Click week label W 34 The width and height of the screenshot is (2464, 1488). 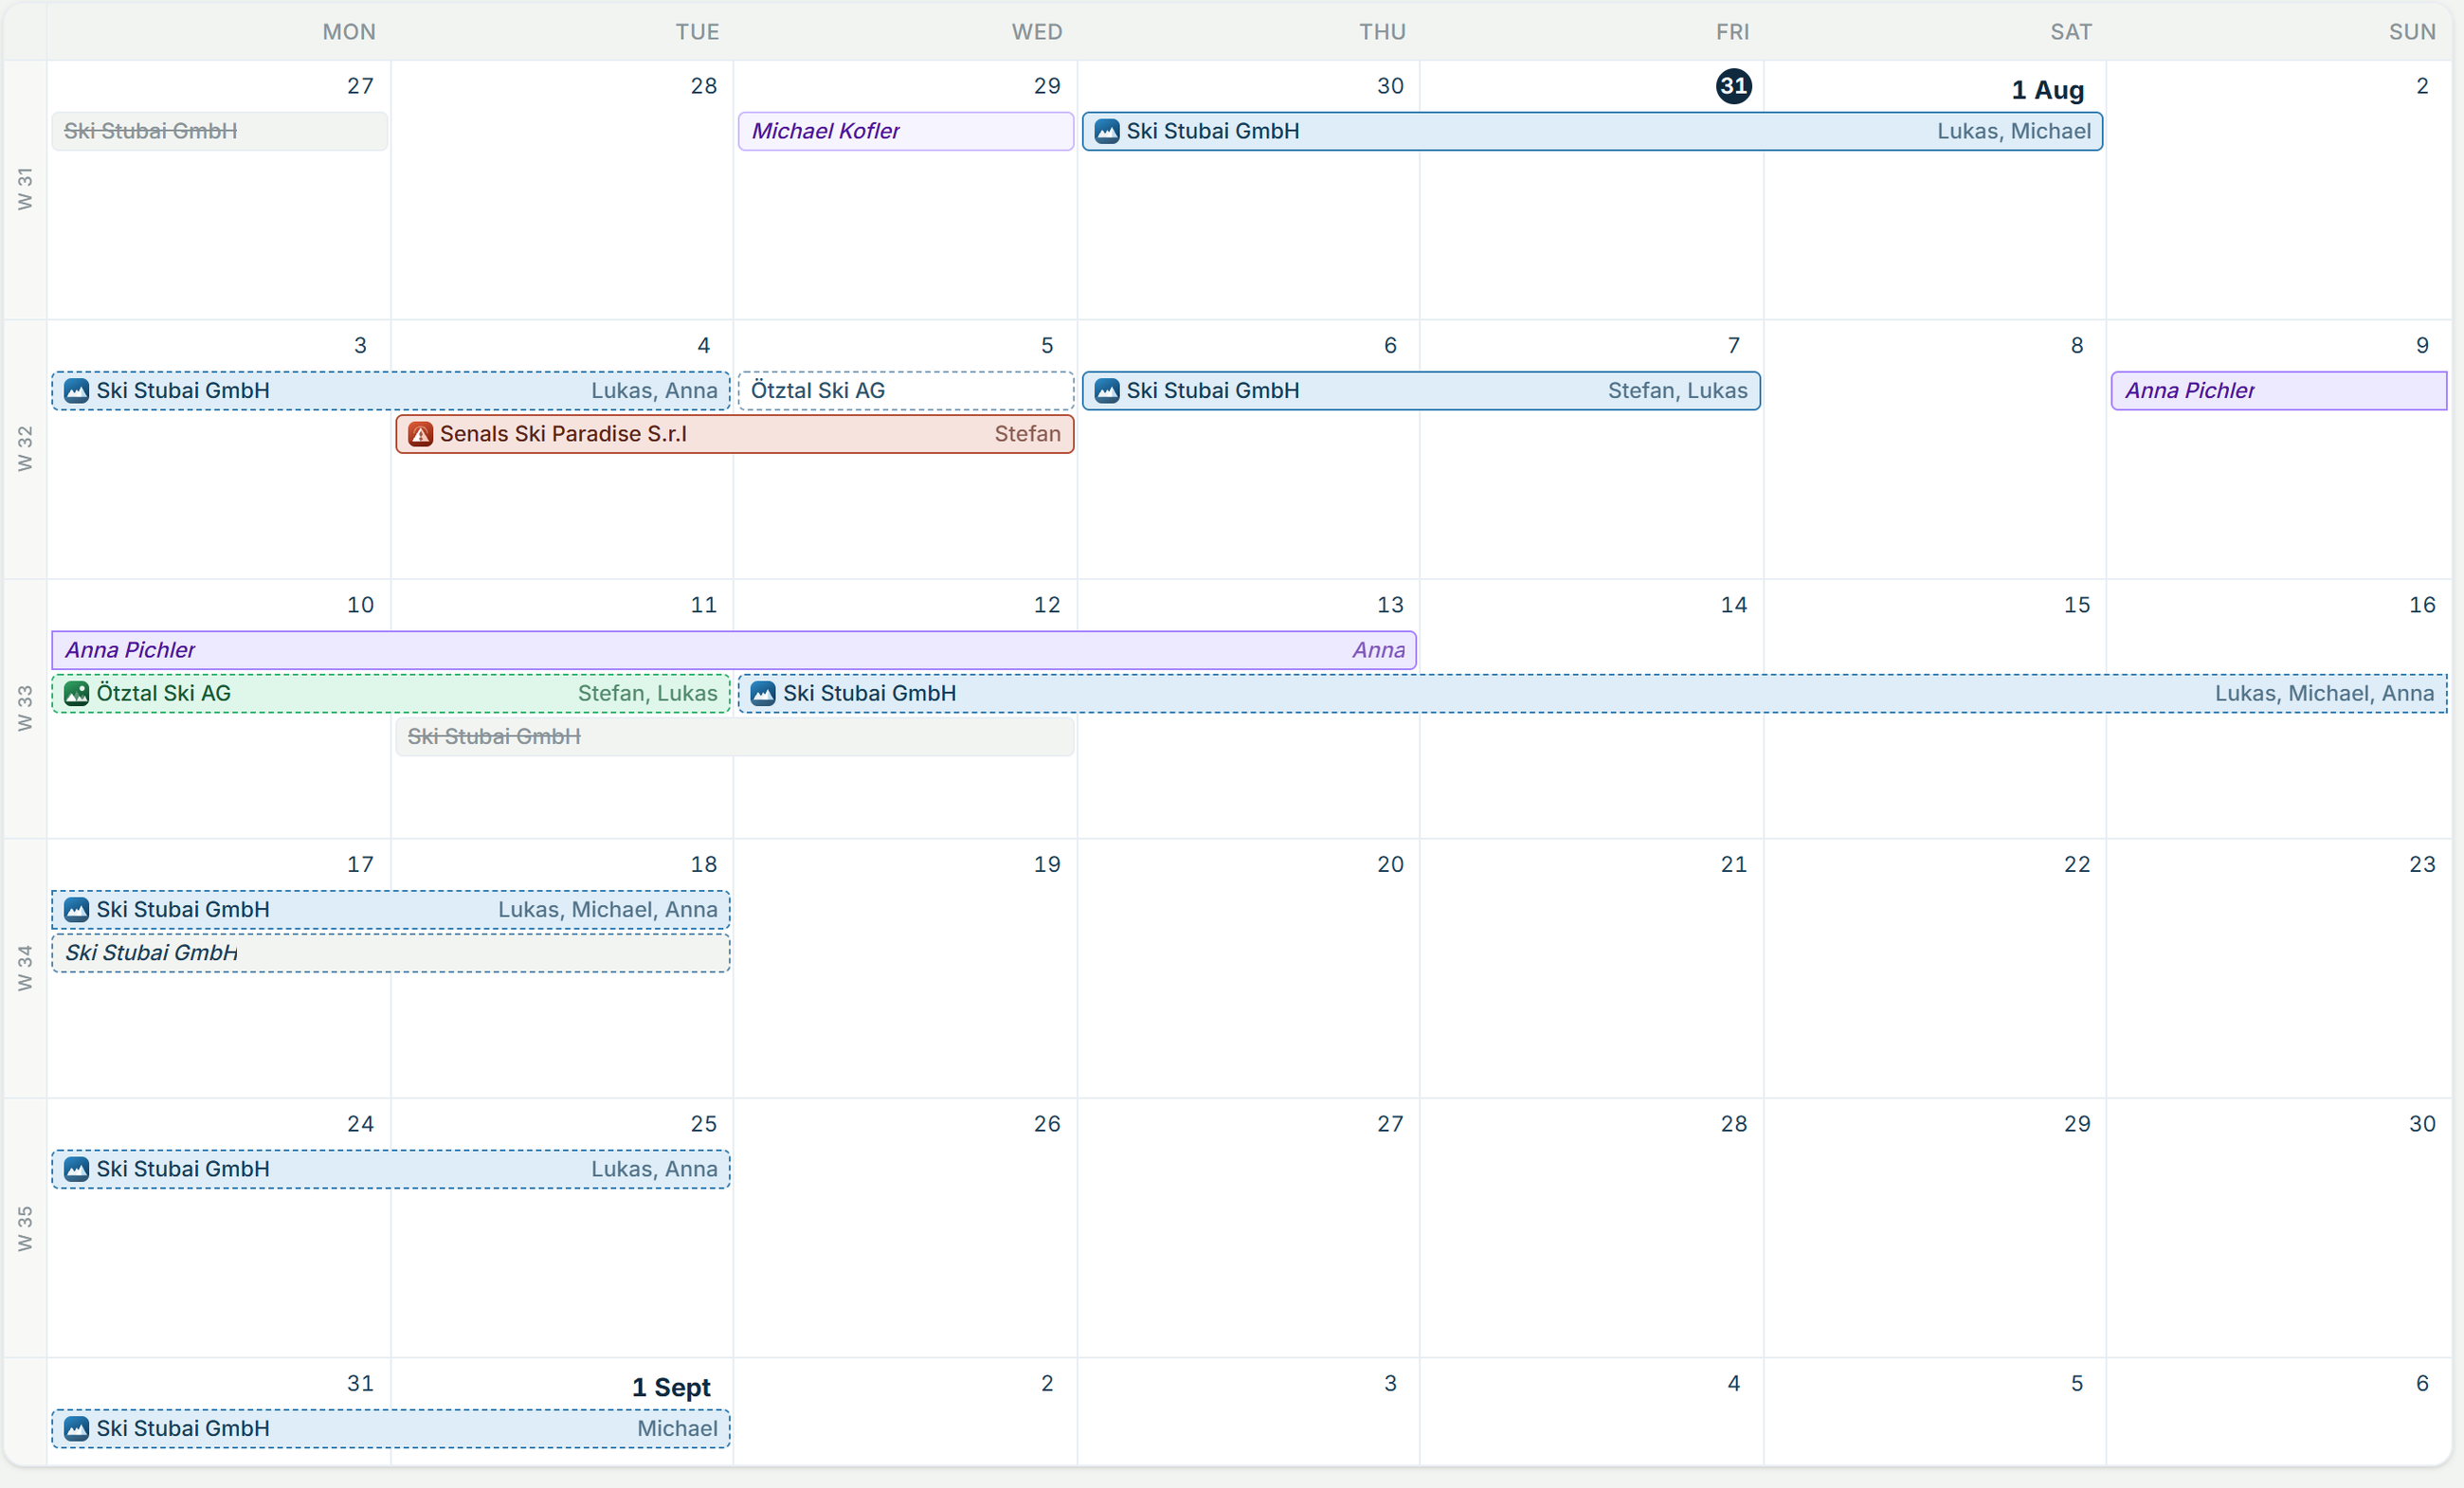(25, 968)
